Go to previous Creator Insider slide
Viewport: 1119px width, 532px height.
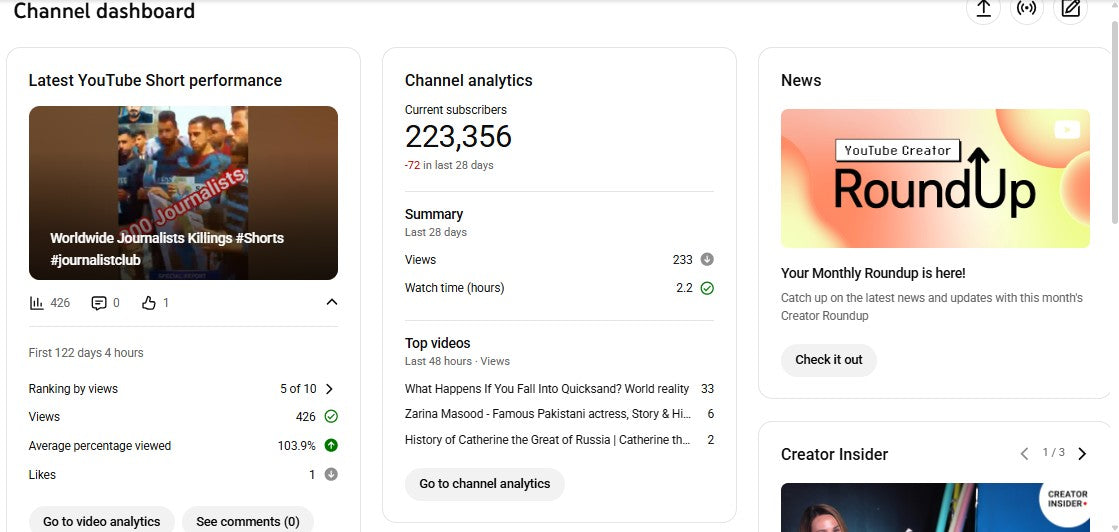(1024, 454)
